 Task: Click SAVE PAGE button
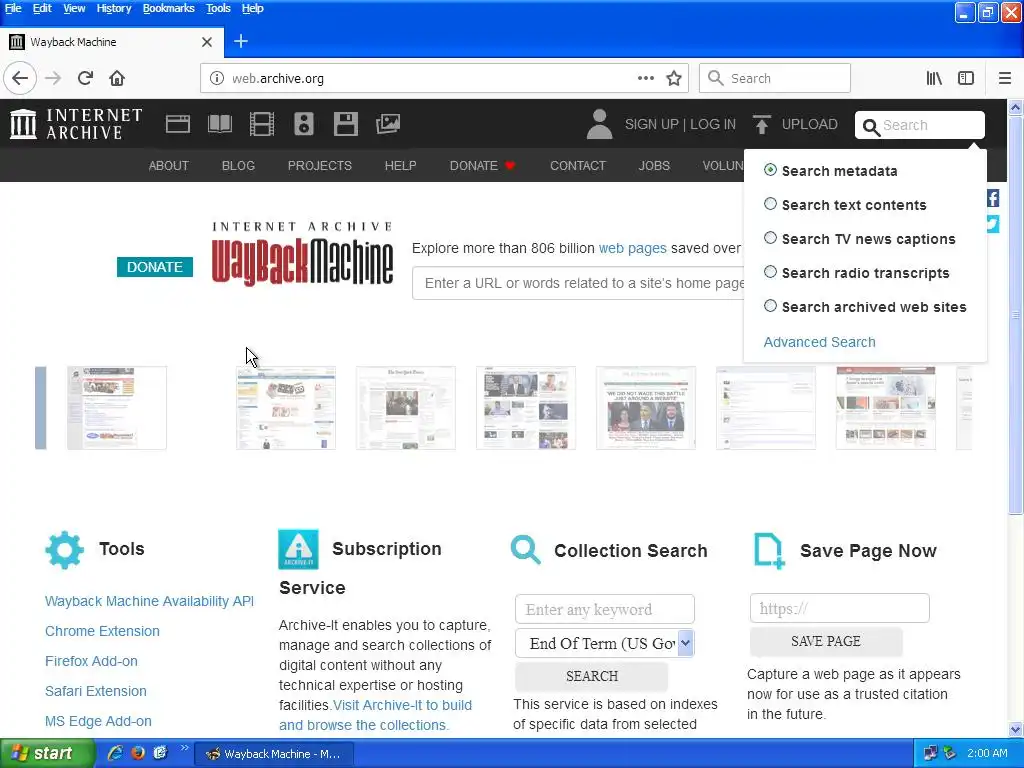click(x=825, y=641)
